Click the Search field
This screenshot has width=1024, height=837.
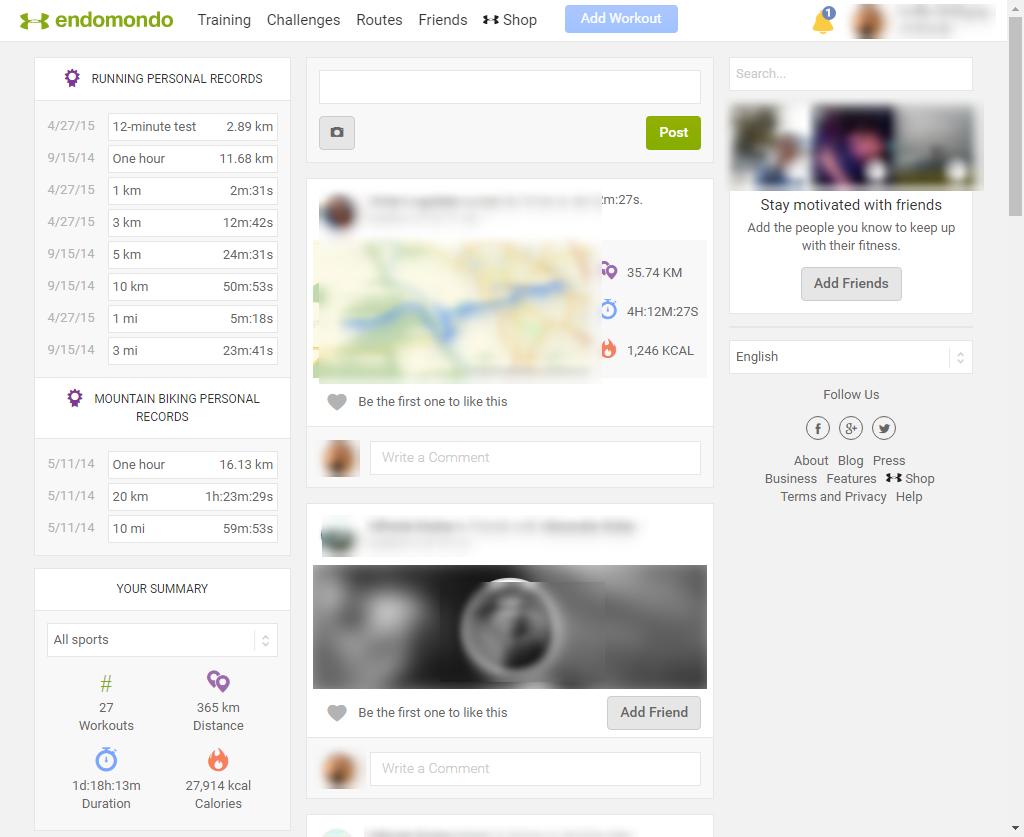851,74
